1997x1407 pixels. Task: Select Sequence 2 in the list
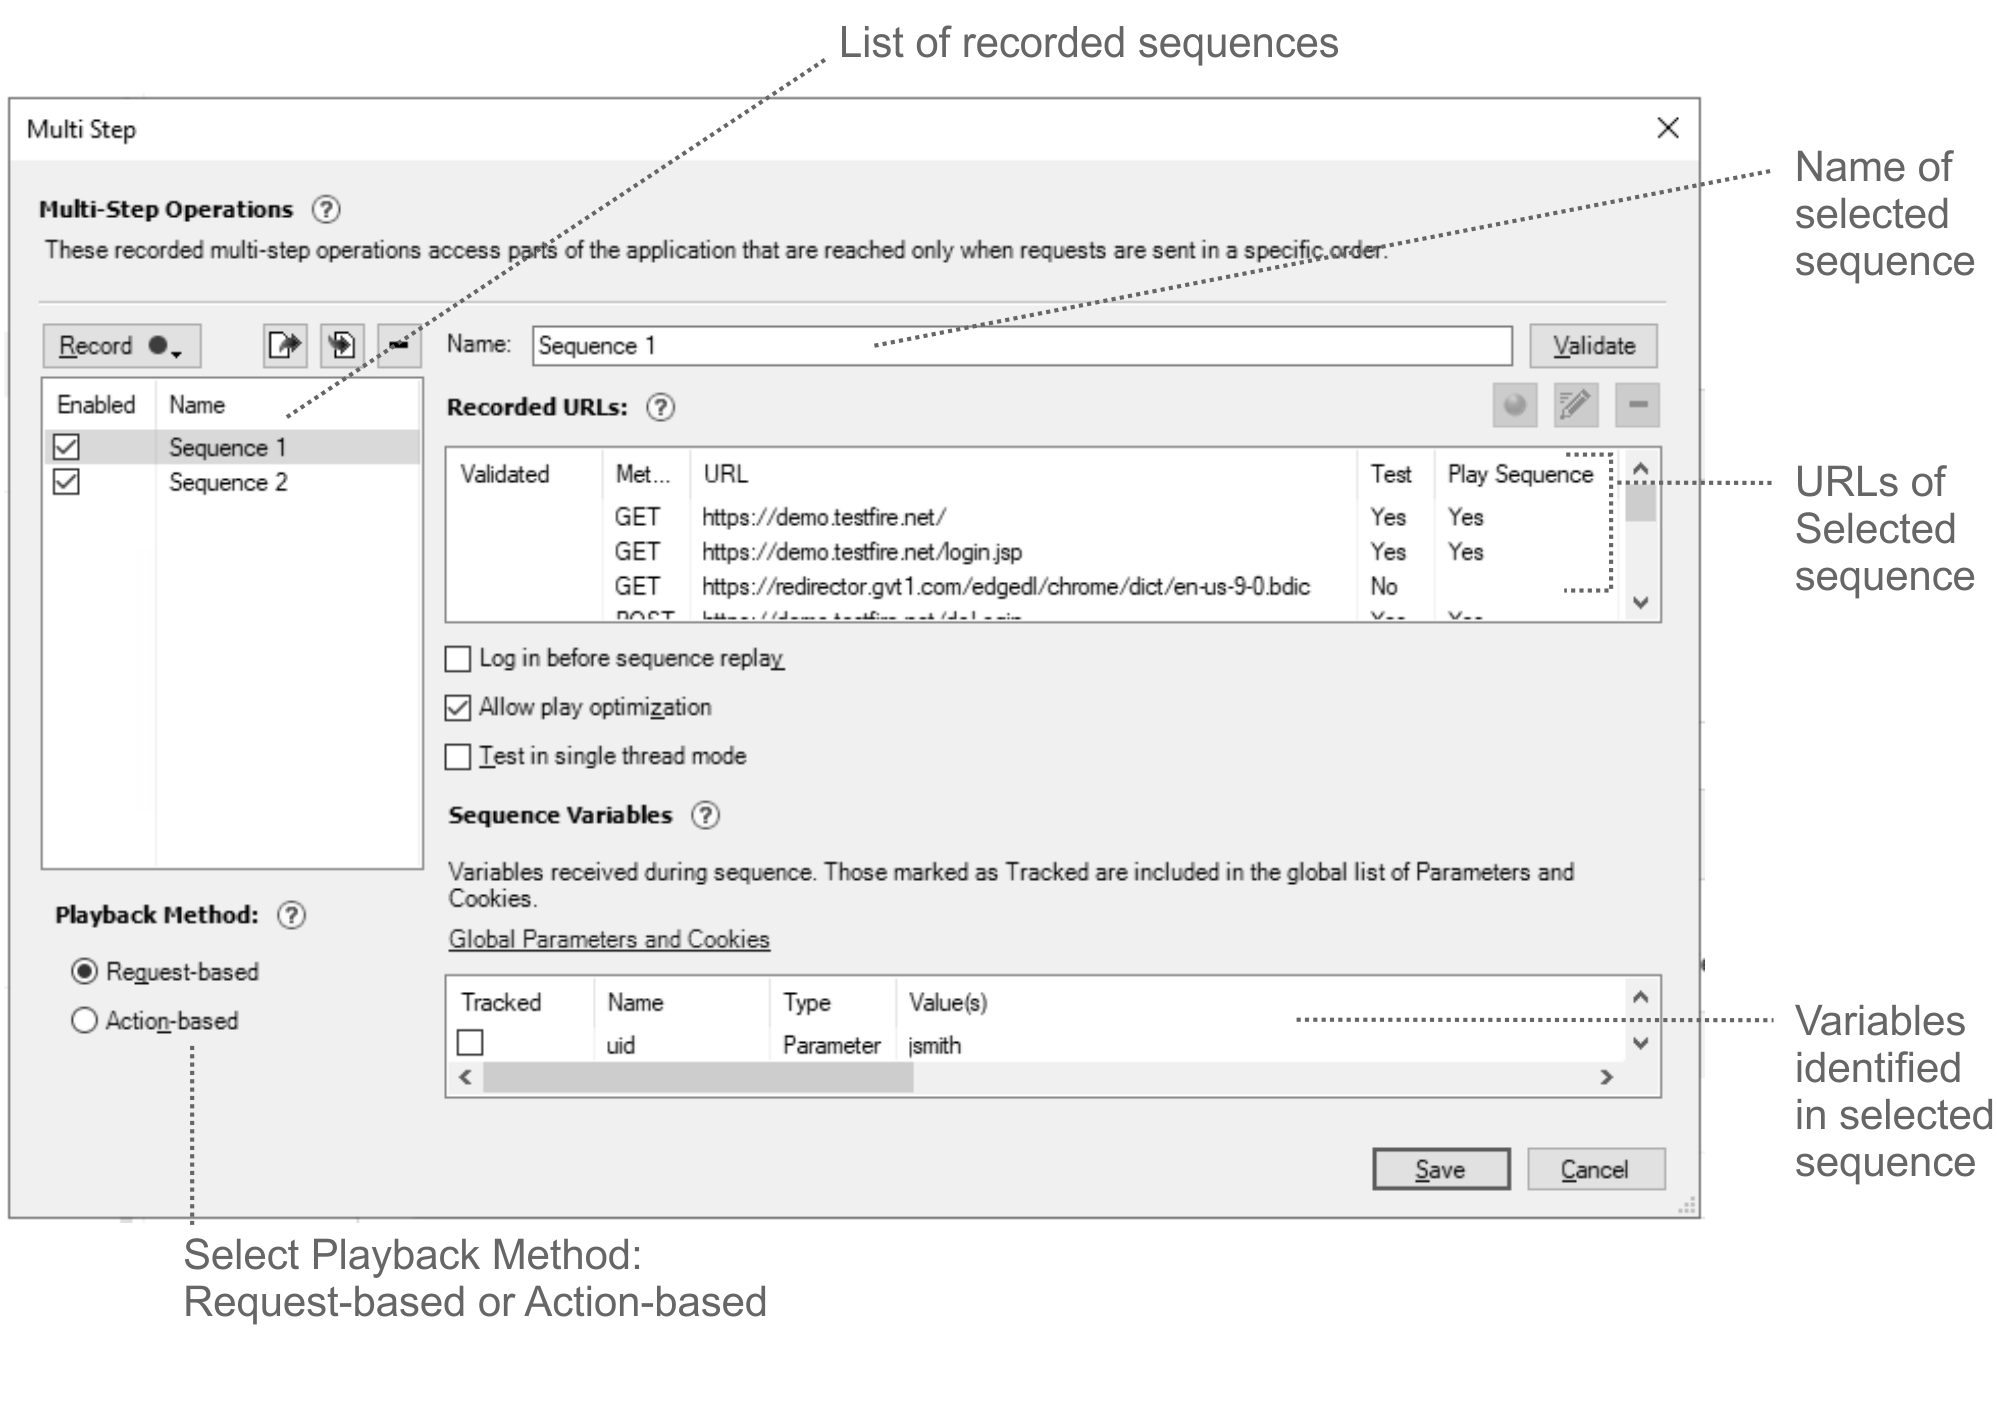coord(228,483)
